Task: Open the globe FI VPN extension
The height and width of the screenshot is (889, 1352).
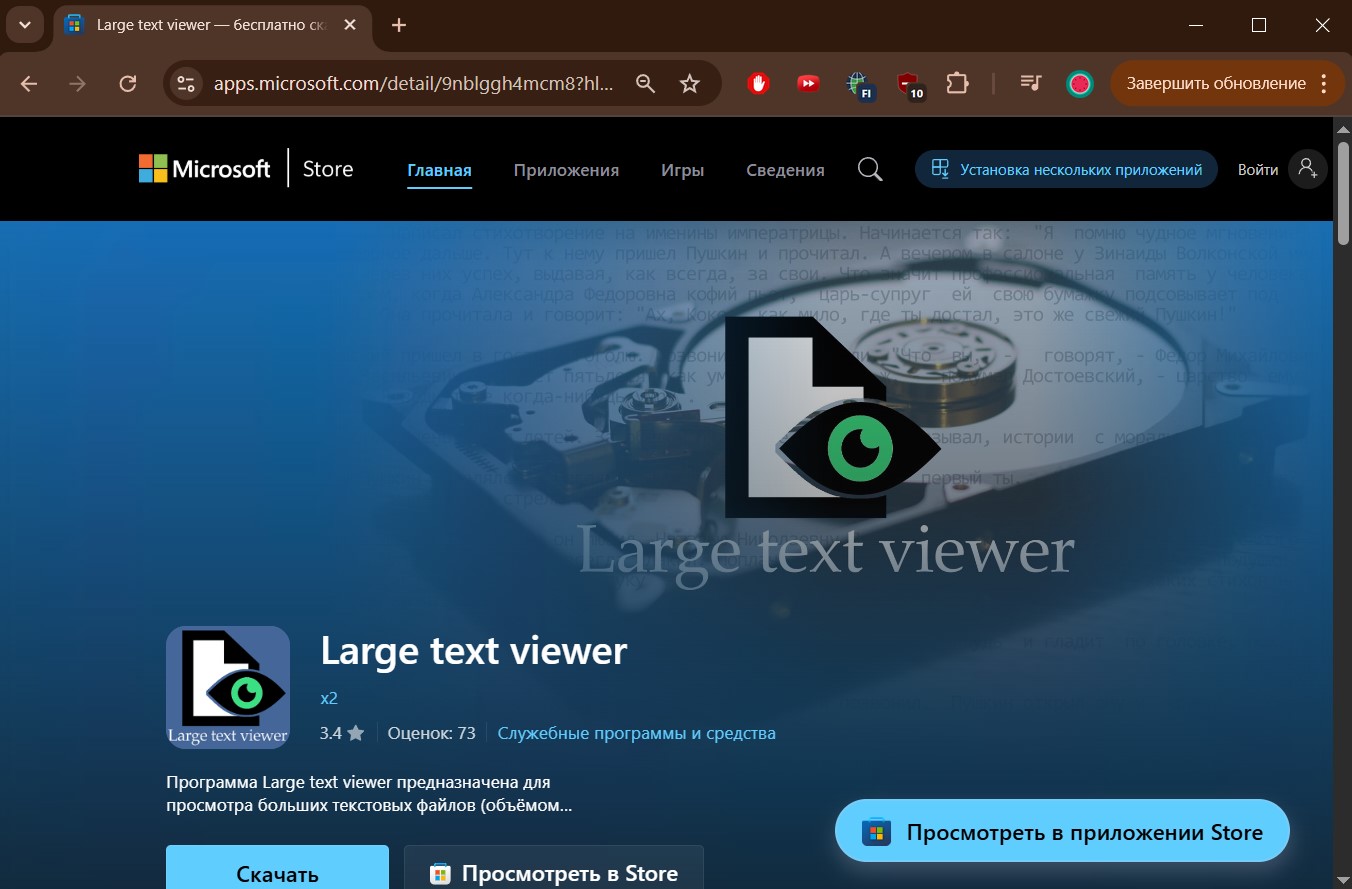Action: [x=858, y=85]
